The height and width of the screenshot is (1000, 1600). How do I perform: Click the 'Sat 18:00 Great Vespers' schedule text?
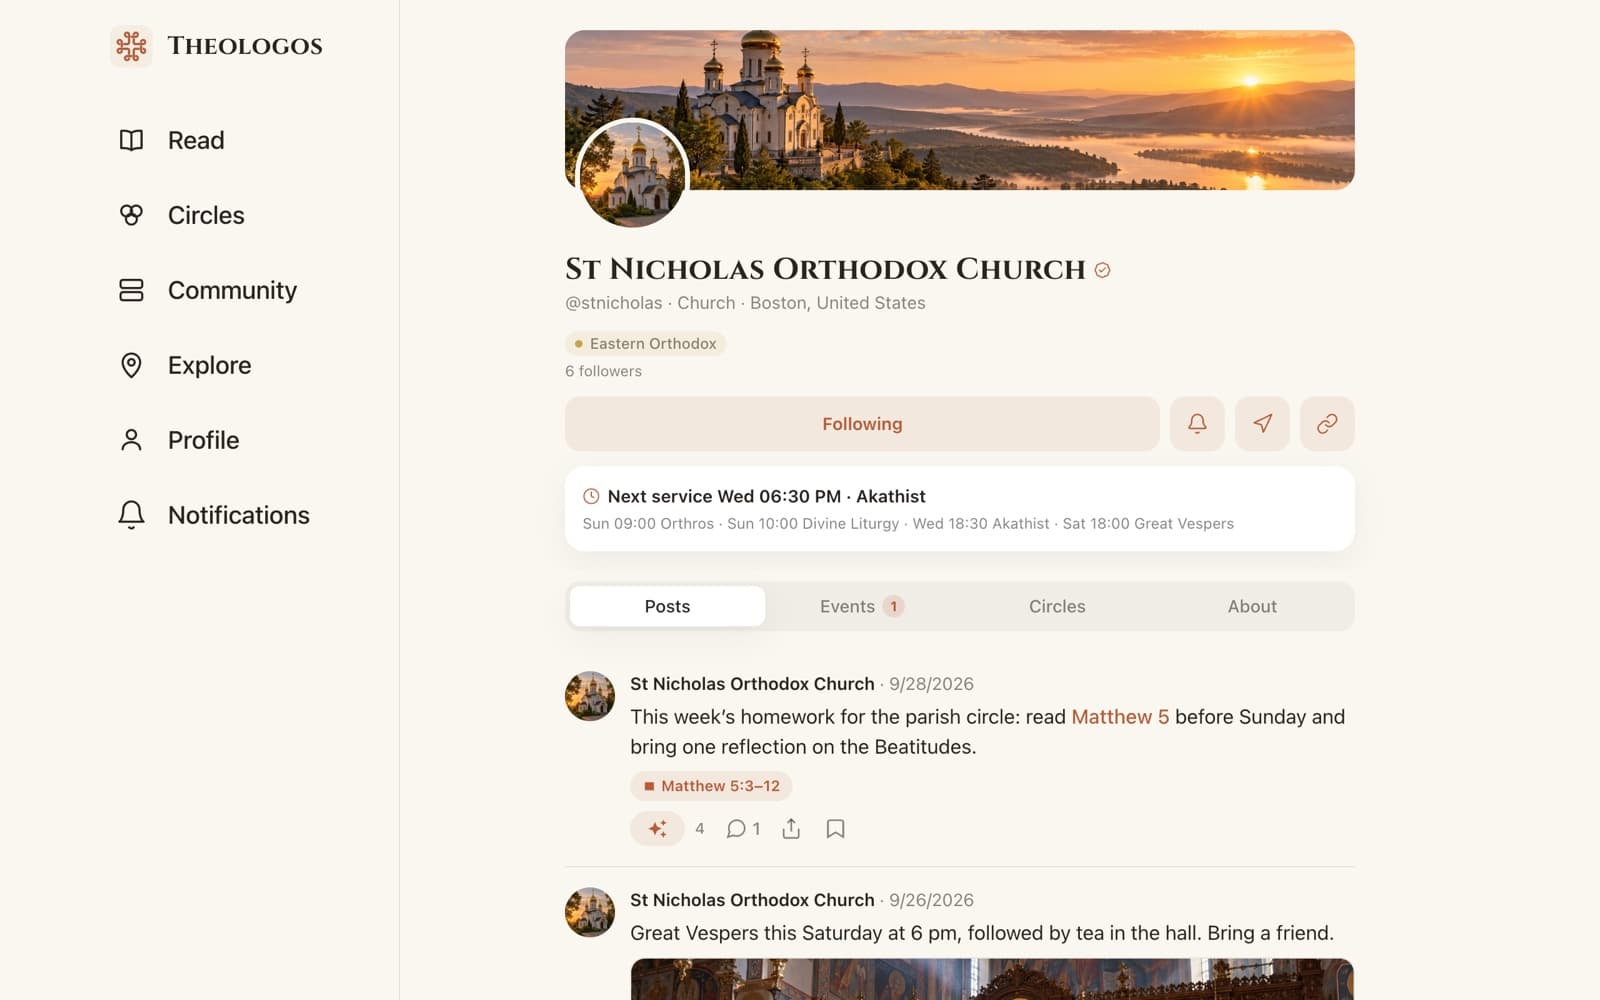pyautogui.click(x=1148, y=524)
